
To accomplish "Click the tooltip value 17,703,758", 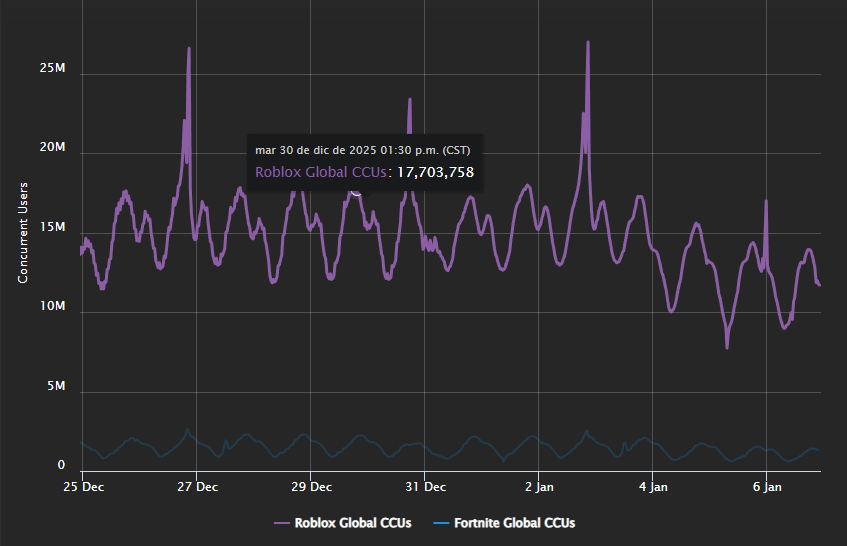I will tap(435, 172).
